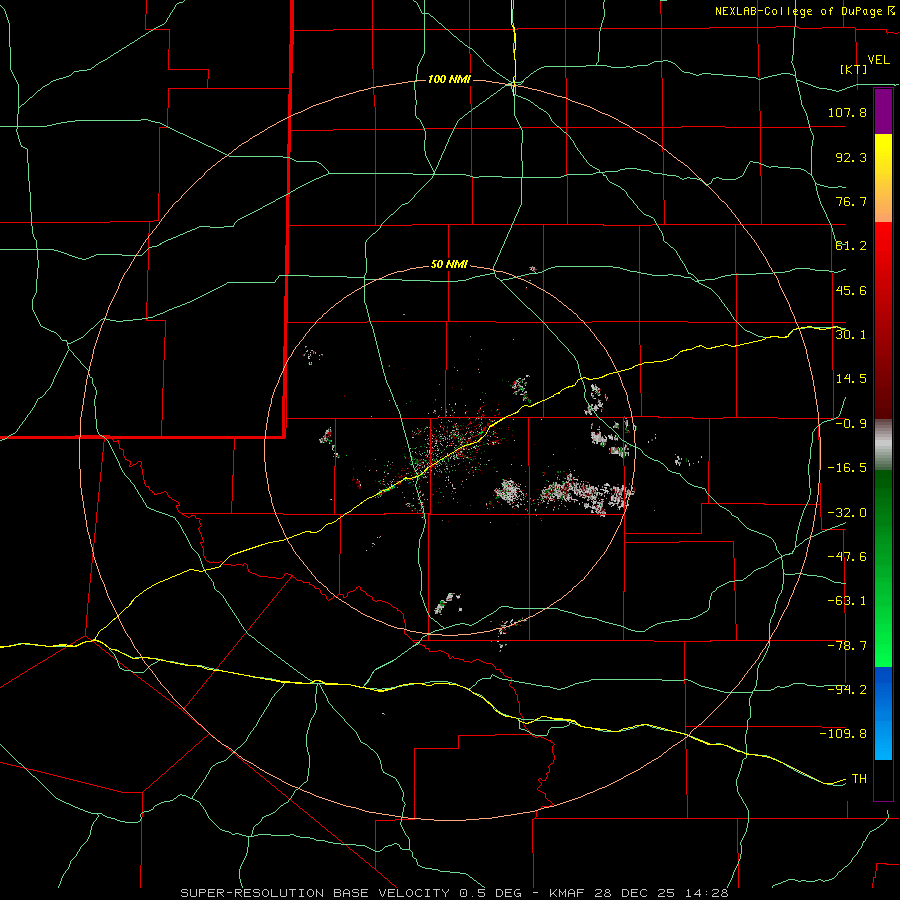Click the -32.0 velocity scale value
The height and width of the screenshot is (900, 900).
point(847,513)
